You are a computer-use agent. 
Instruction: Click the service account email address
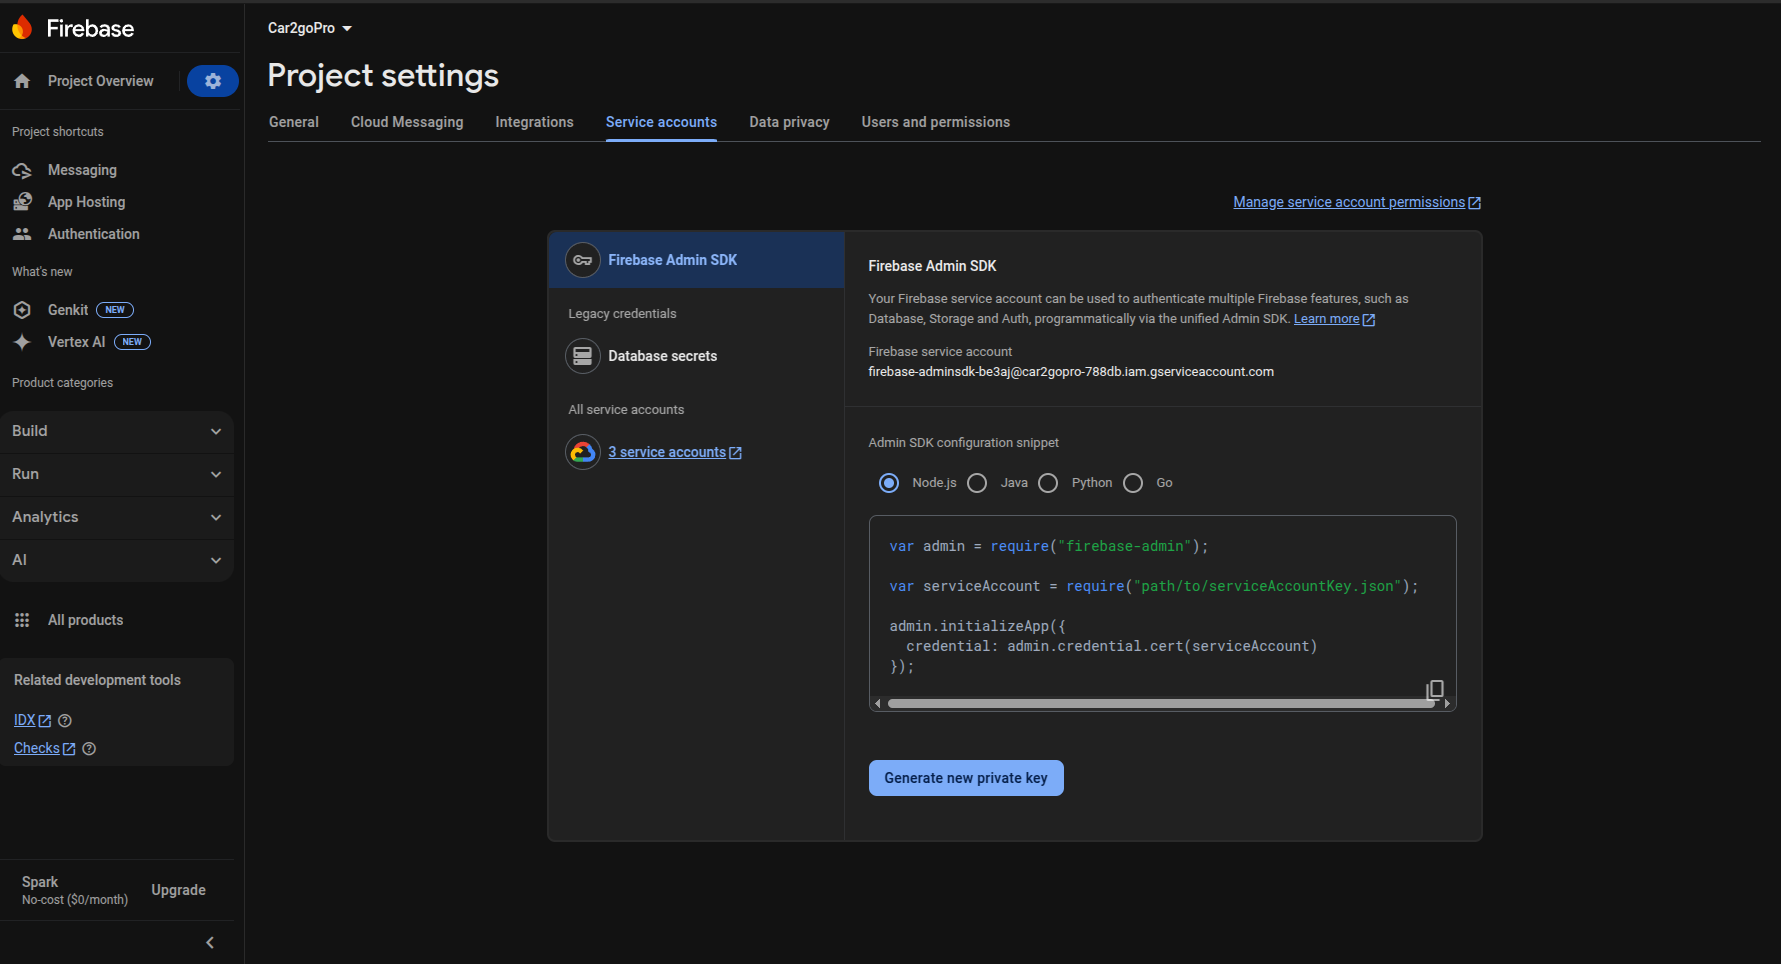tap(1071, 372)
